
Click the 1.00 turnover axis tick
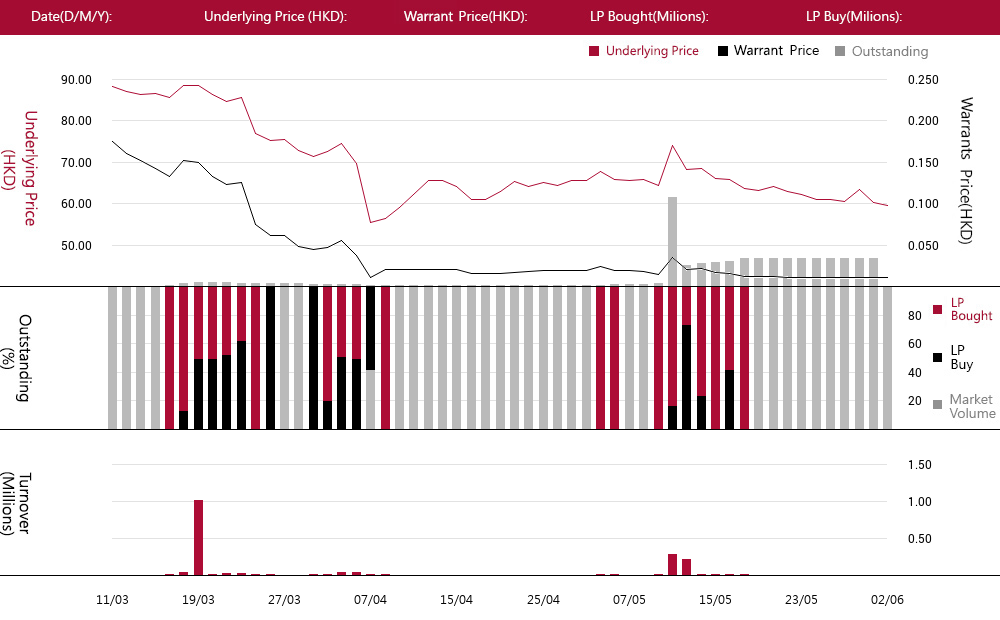[x=920, y=502]
